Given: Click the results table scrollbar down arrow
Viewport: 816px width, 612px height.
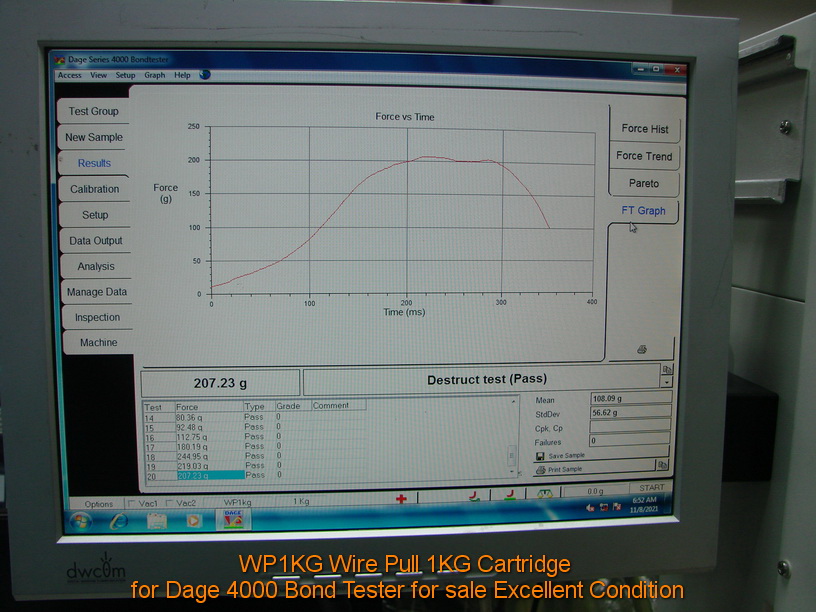Looking at the screenshot, I should click(512, 471).
